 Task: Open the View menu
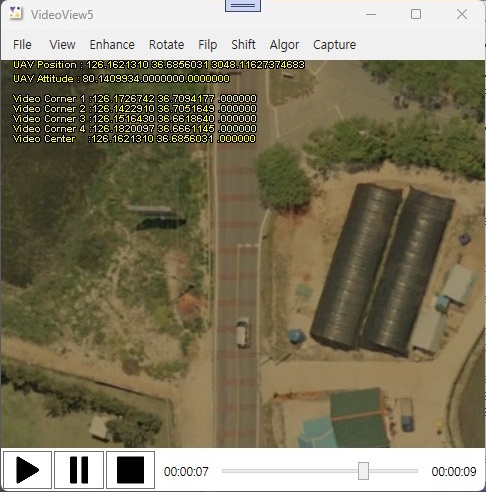pos(62,45)
